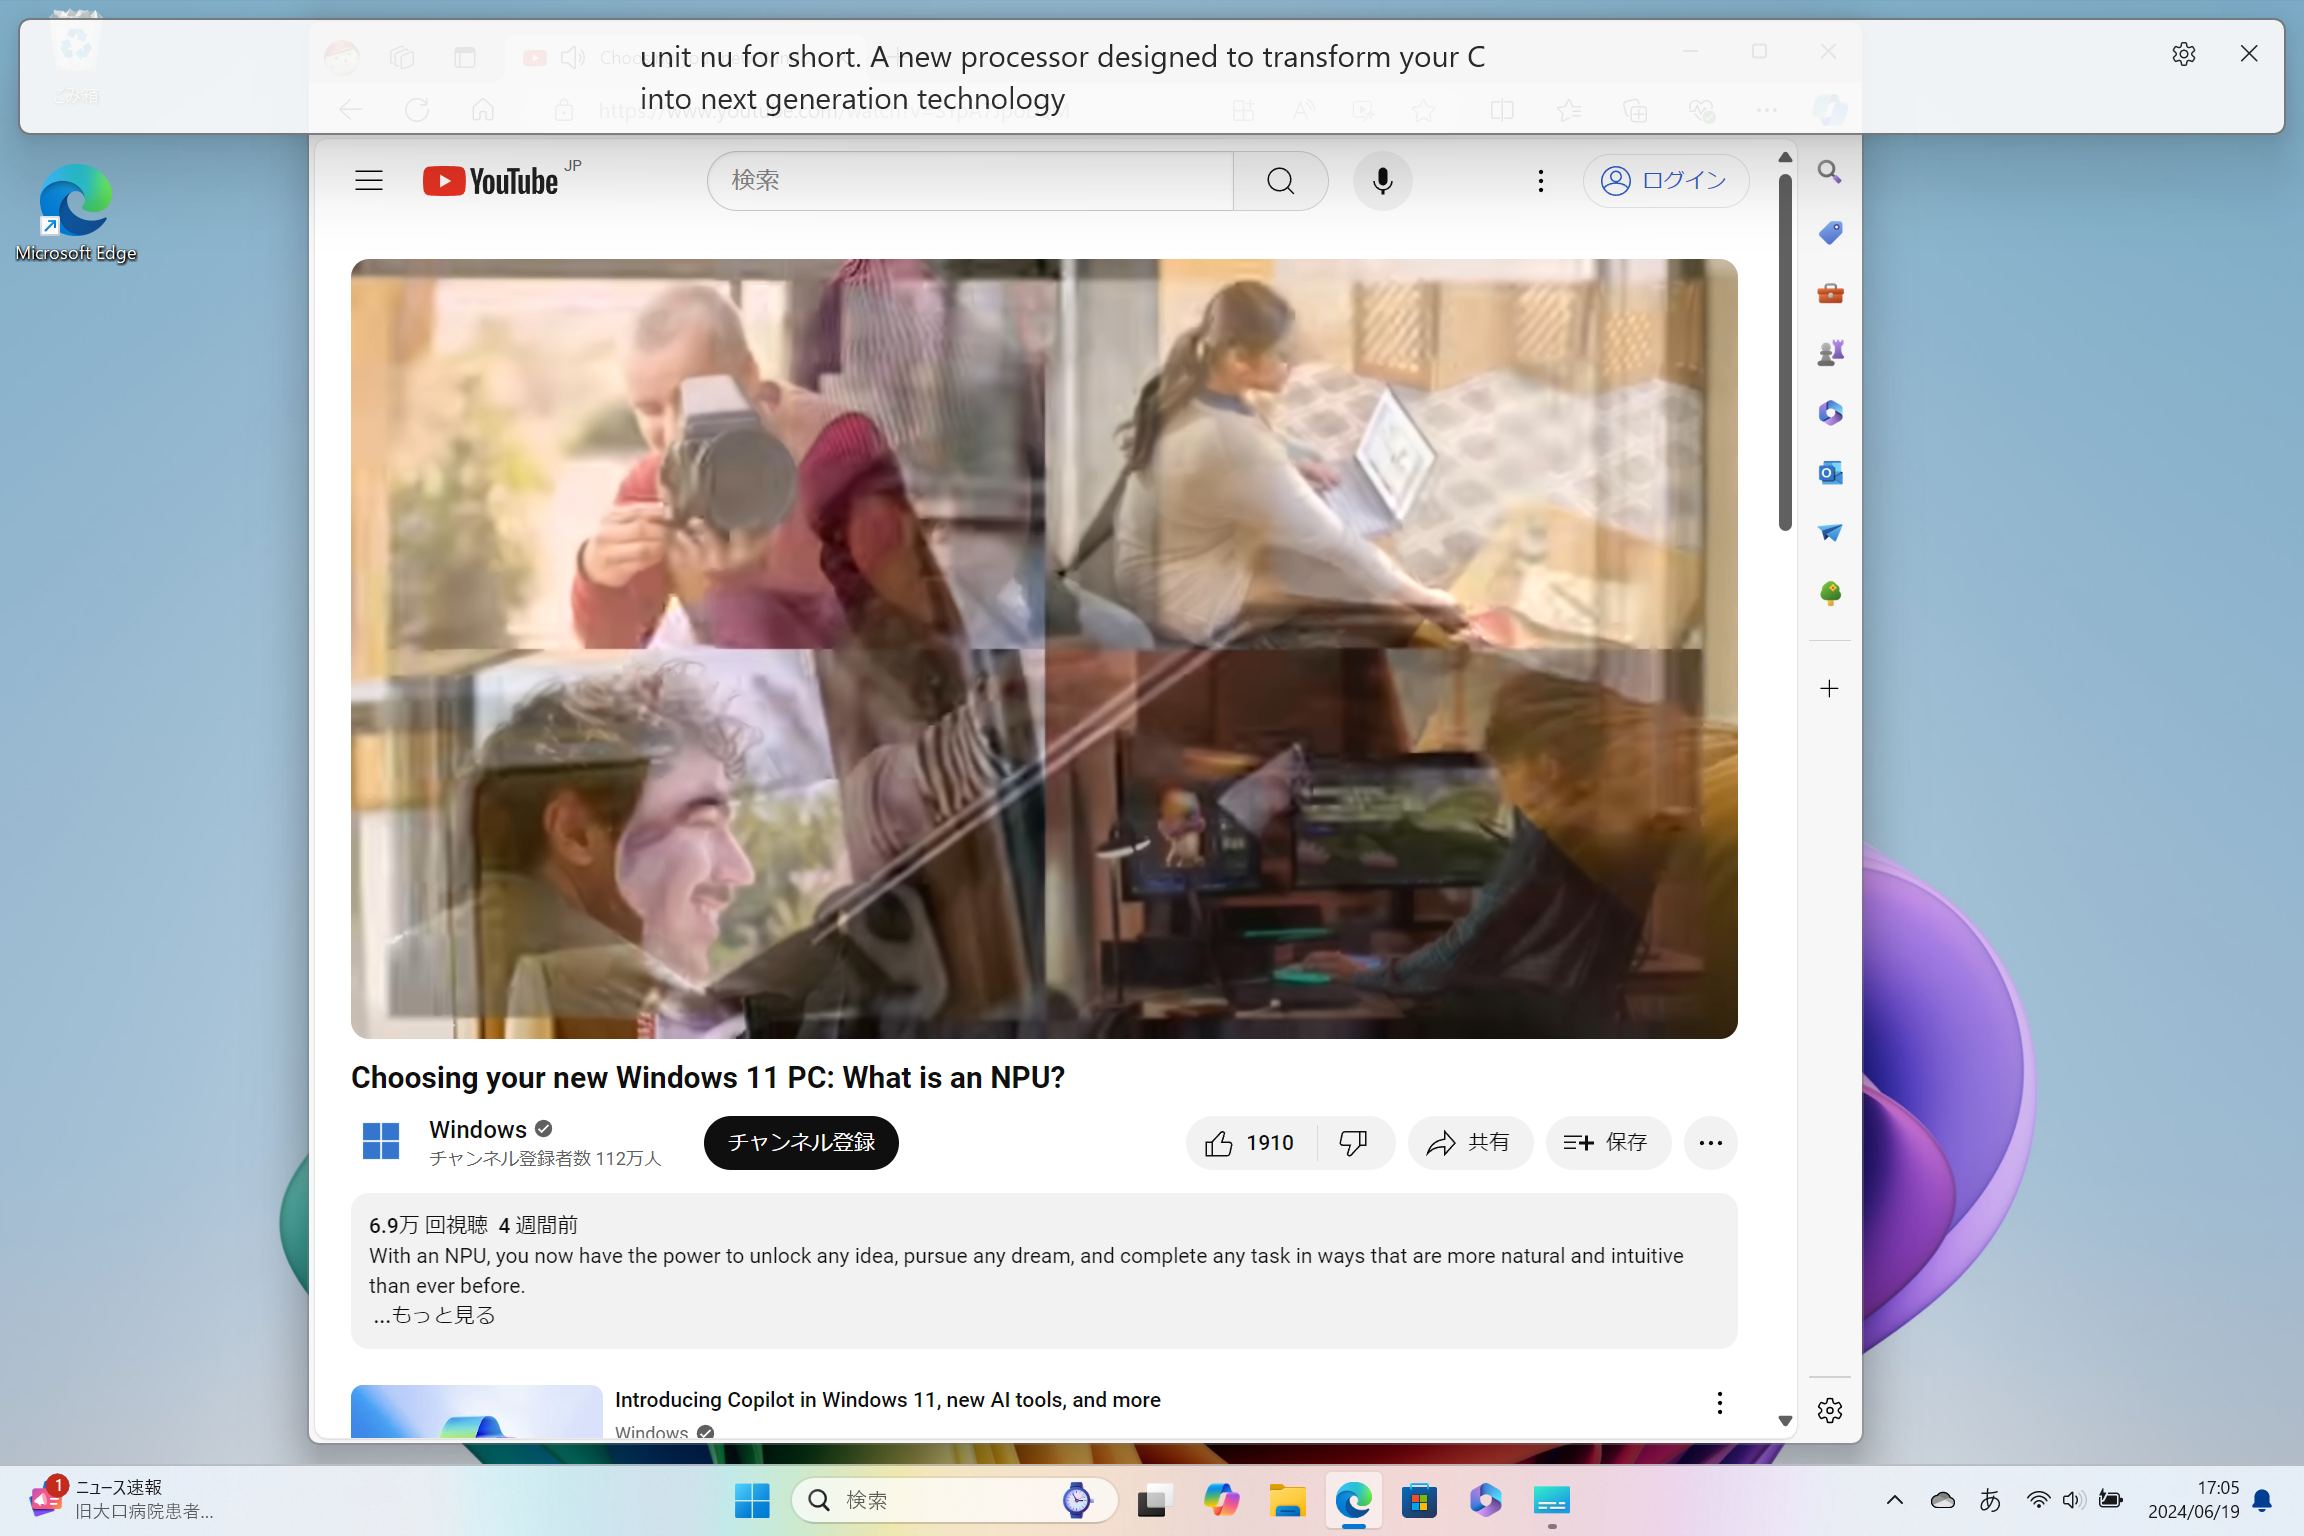Dislike the video with thumbs-down button
2304x1536 pixels.
(x=1354, y=1143)
